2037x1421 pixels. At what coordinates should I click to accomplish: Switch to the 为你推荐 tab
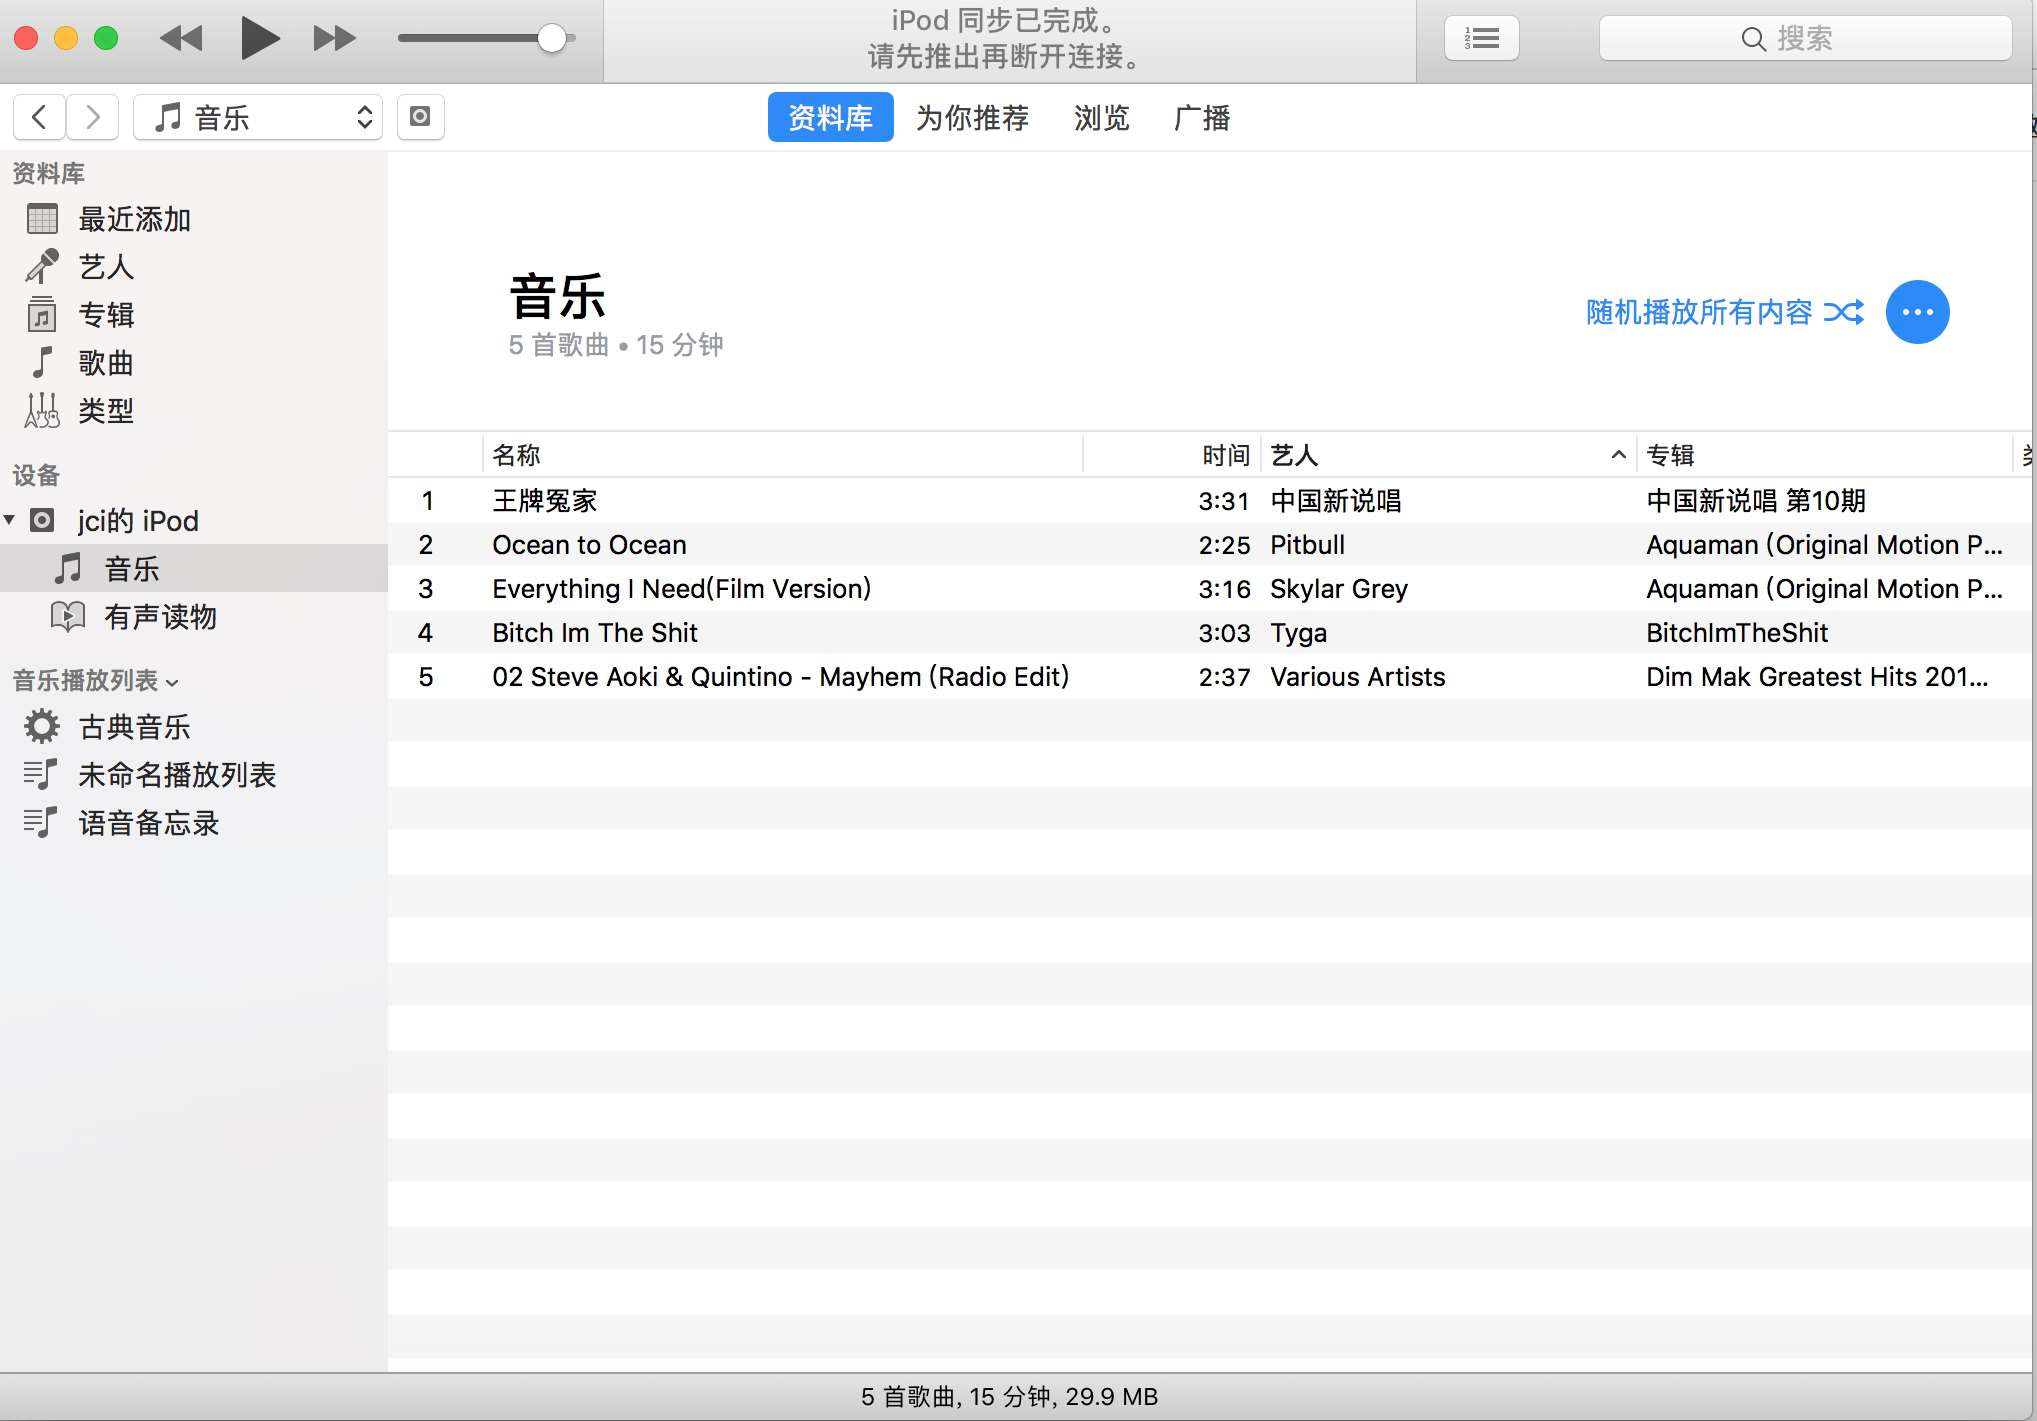point(972,118)
